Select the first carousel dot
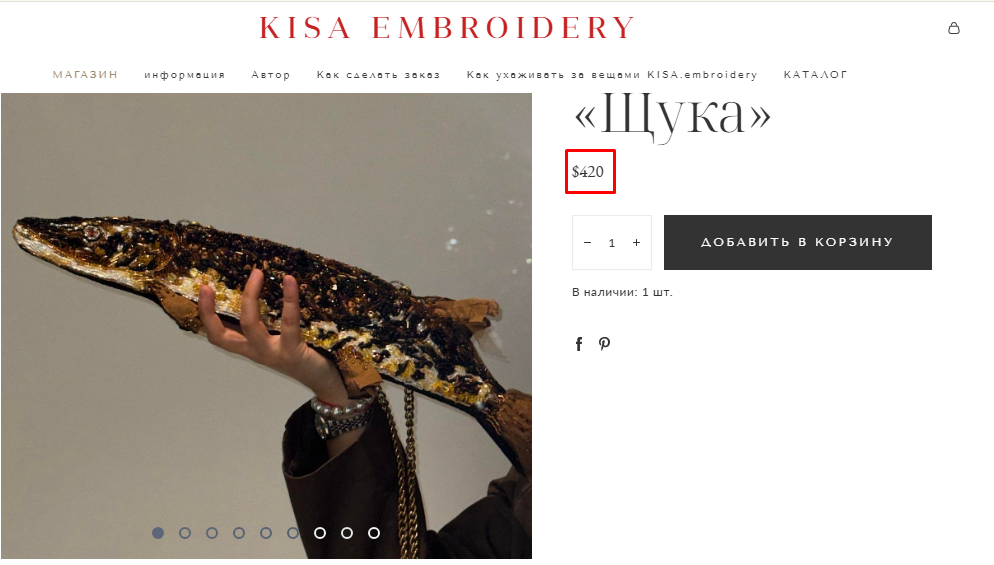Viewport: 994px width, 565px height. pos(158,533)
